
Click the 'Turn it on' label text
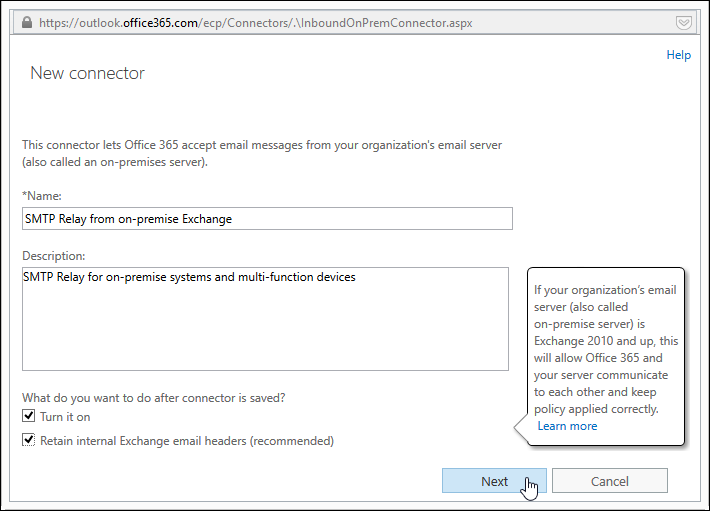coord(65,417)
